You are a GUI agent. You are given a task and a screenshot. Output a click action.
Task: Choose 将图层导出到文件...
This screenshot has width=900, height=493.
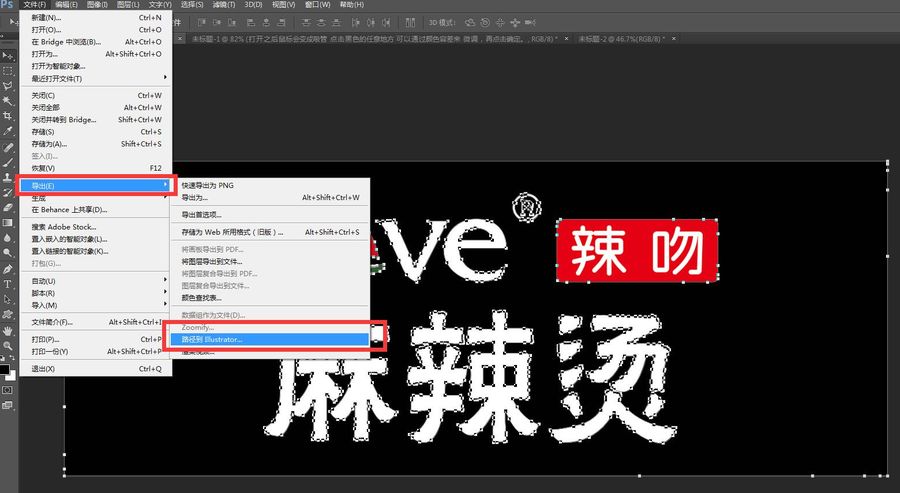coord(270,261)
